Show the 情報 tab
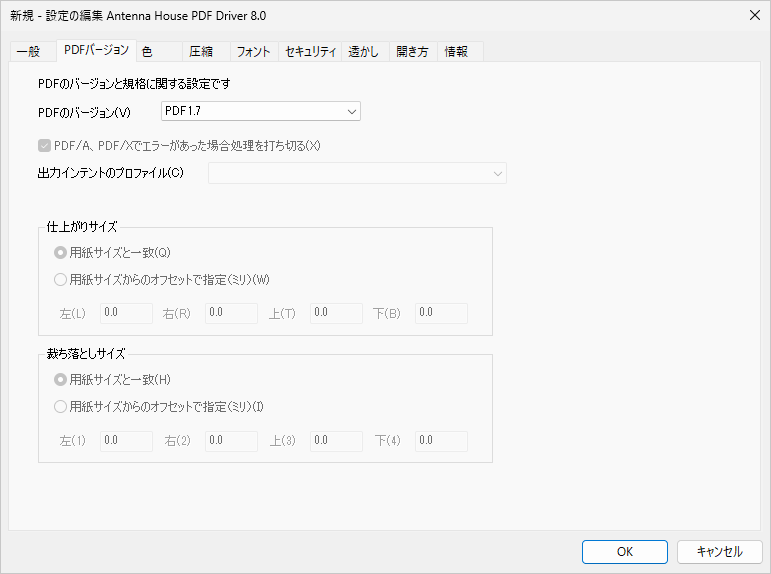771x574 pixels. pyautogui.click(x=460, y=52)
